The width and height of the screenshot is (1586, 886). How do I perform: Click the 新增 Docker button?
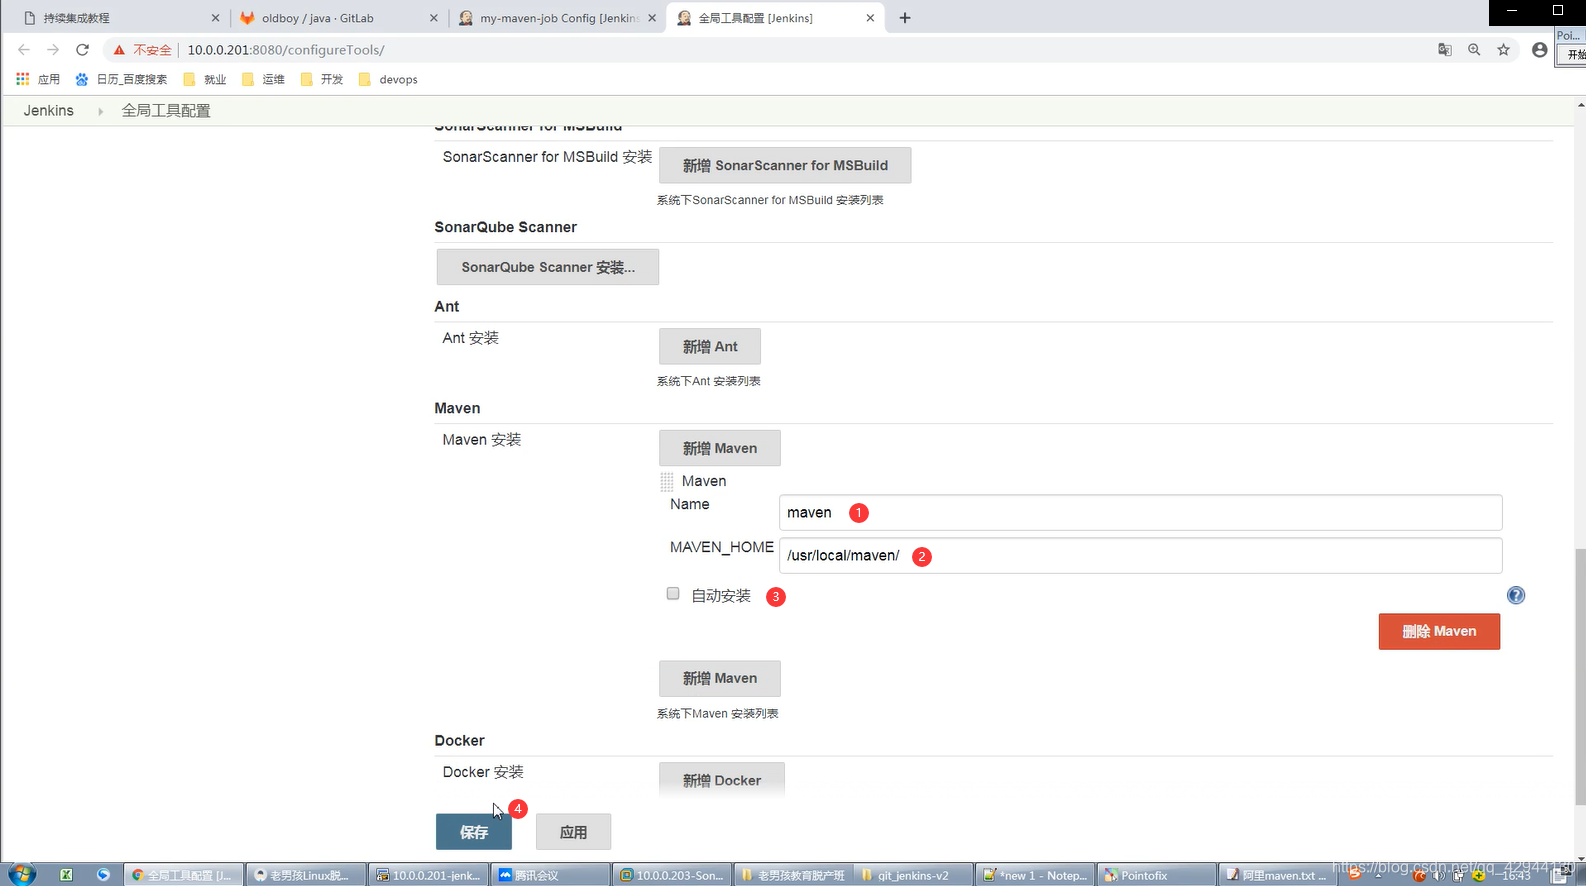pyautogui.click(x=722, y=779)
